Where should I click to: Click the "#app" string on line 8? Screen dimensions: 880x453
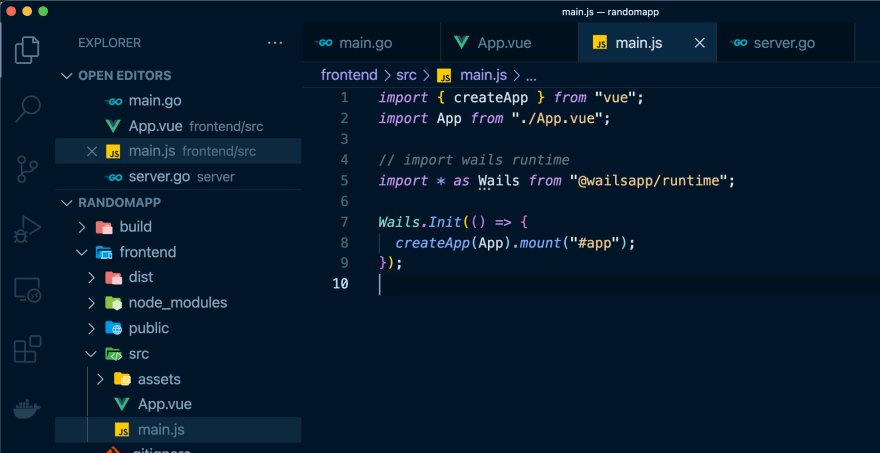point(594,243)
